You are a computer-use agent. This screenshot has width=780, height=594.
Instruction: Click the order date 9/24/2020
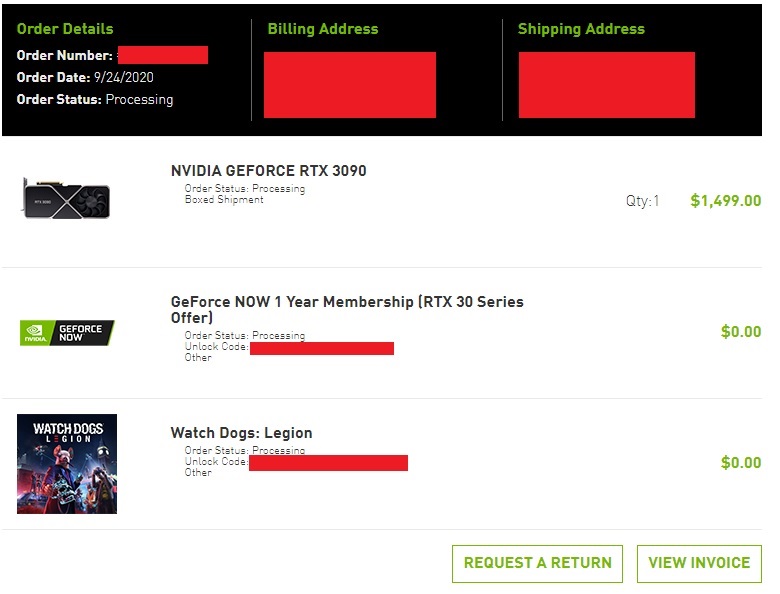pyautogui.click(x=123, y=77)
